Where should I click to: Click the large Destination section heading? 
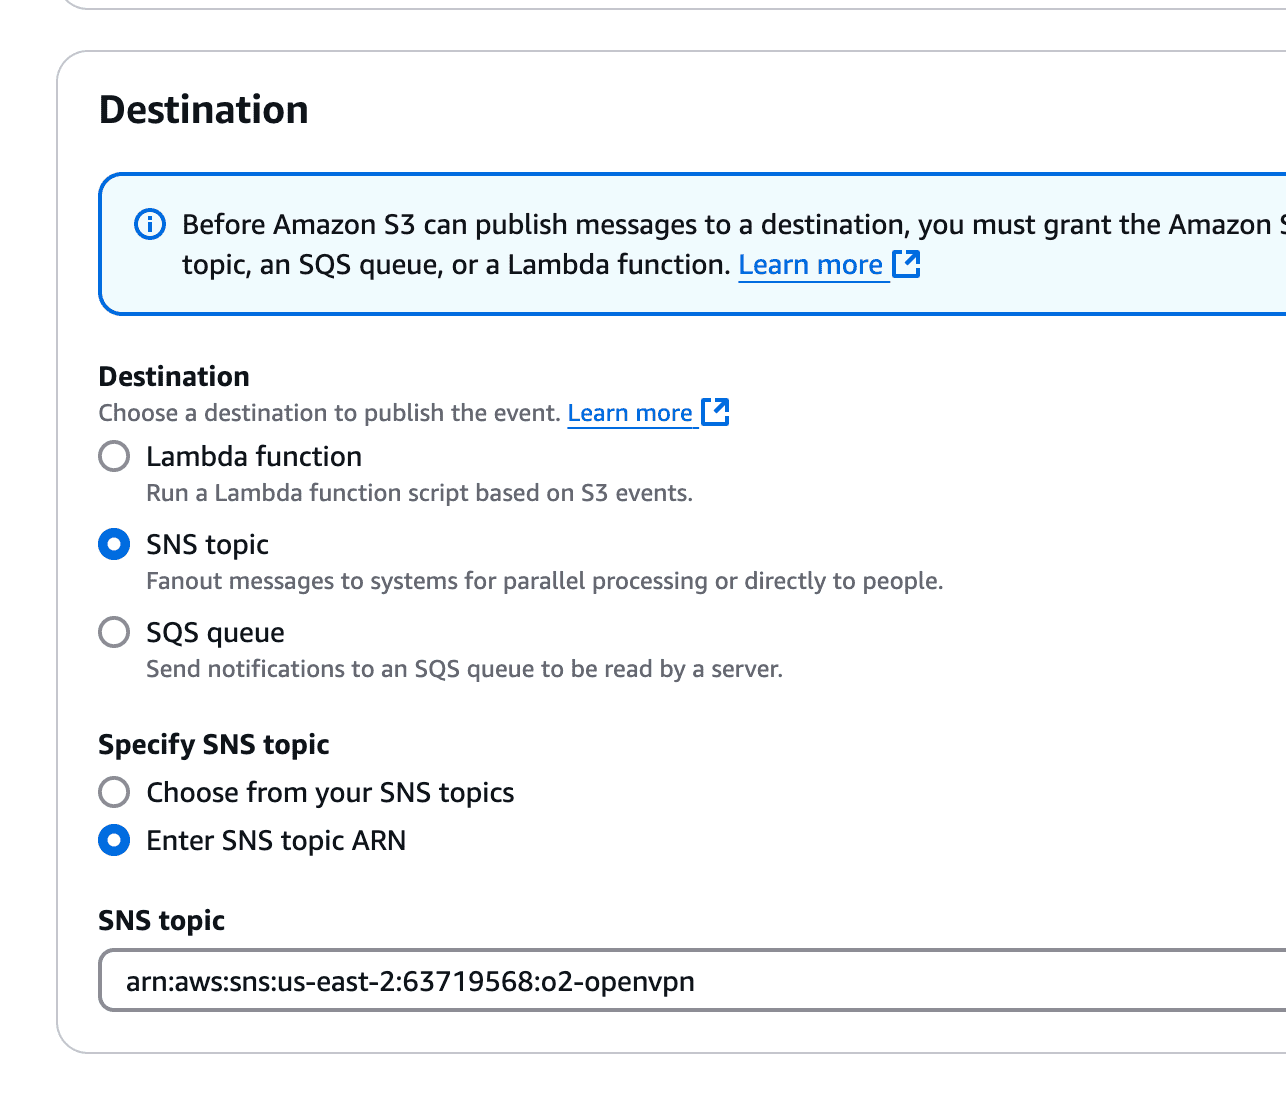click(x=204, y=110)
